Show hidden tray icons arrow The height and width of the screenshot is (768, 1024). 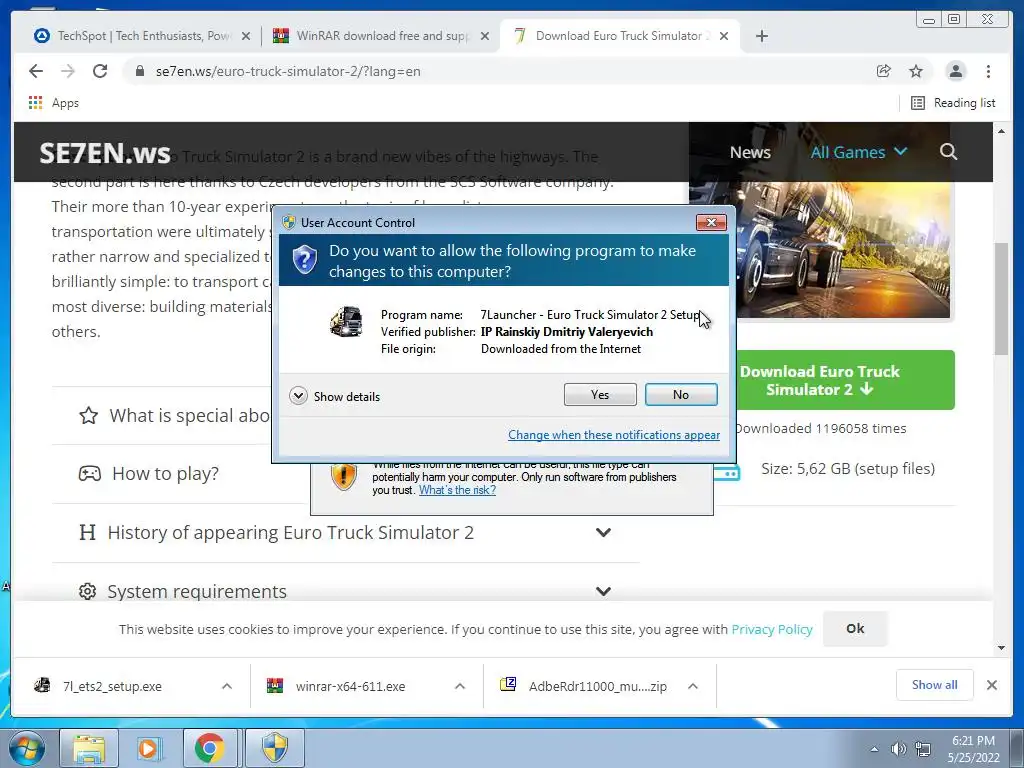pos(874,750)
